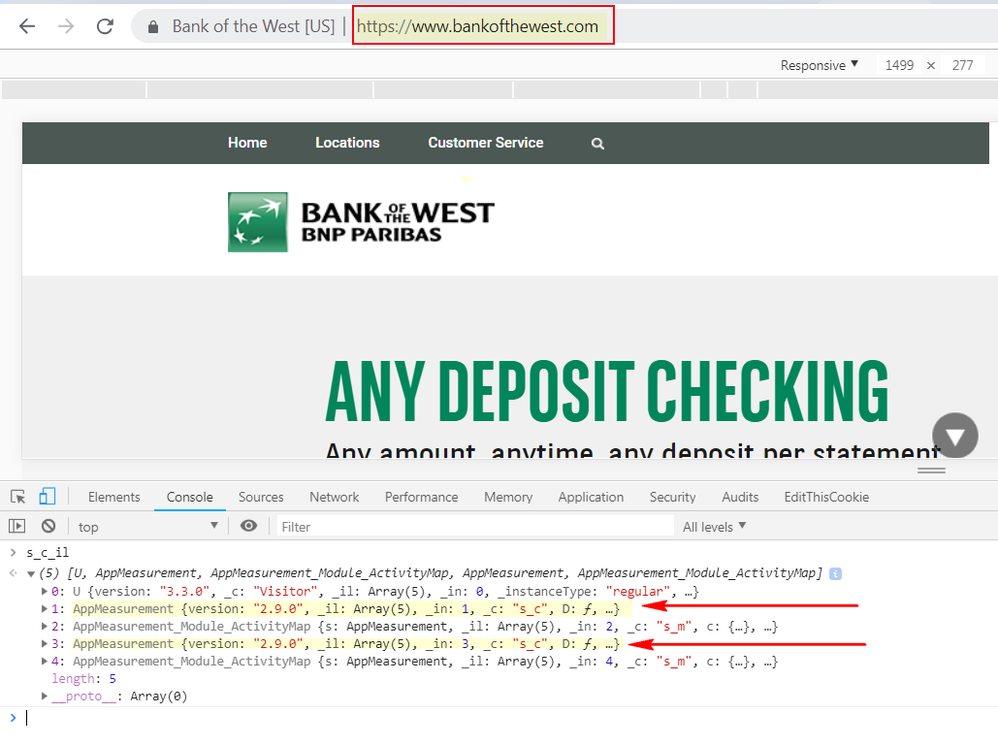
Task: Click the console Filter input field
Action: [475, 526]
